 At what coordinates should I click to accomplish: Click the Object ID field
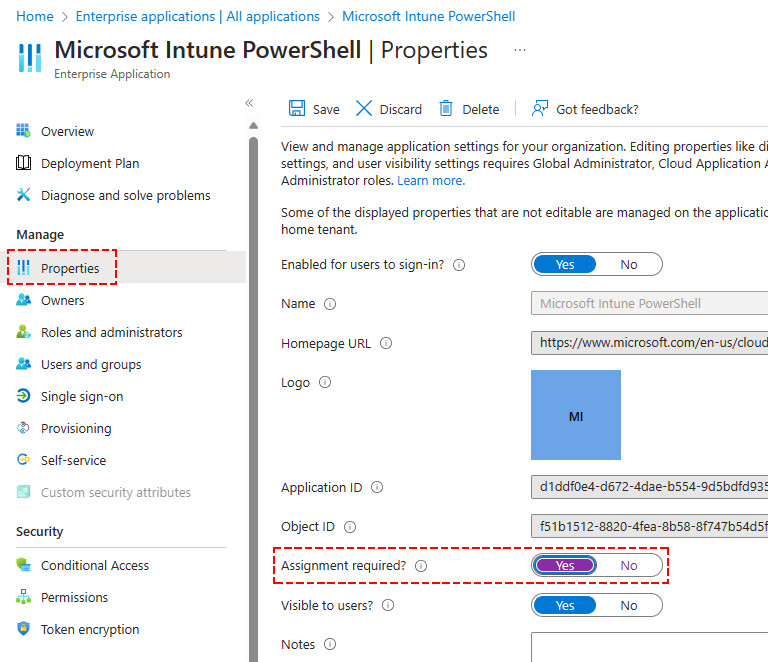coord(649,526)
